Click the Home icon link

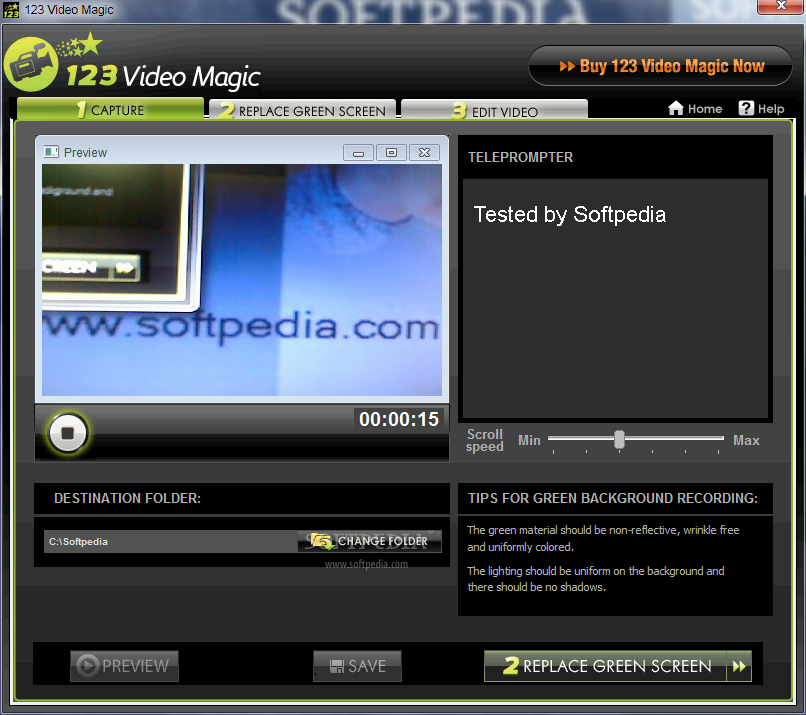pos(695,108)
